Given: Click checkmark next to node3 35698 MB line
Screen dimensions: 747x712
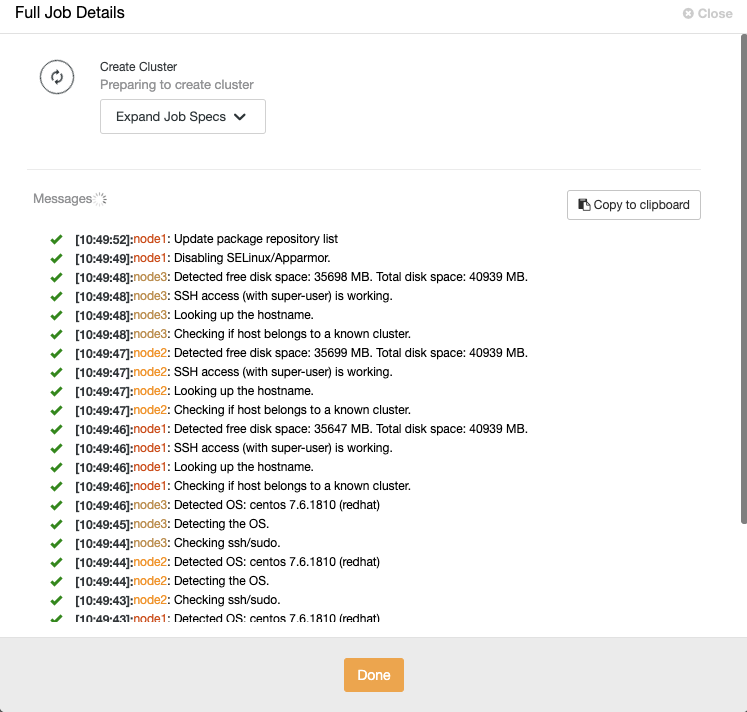Looking at the screenshot, I should [56, 277].
